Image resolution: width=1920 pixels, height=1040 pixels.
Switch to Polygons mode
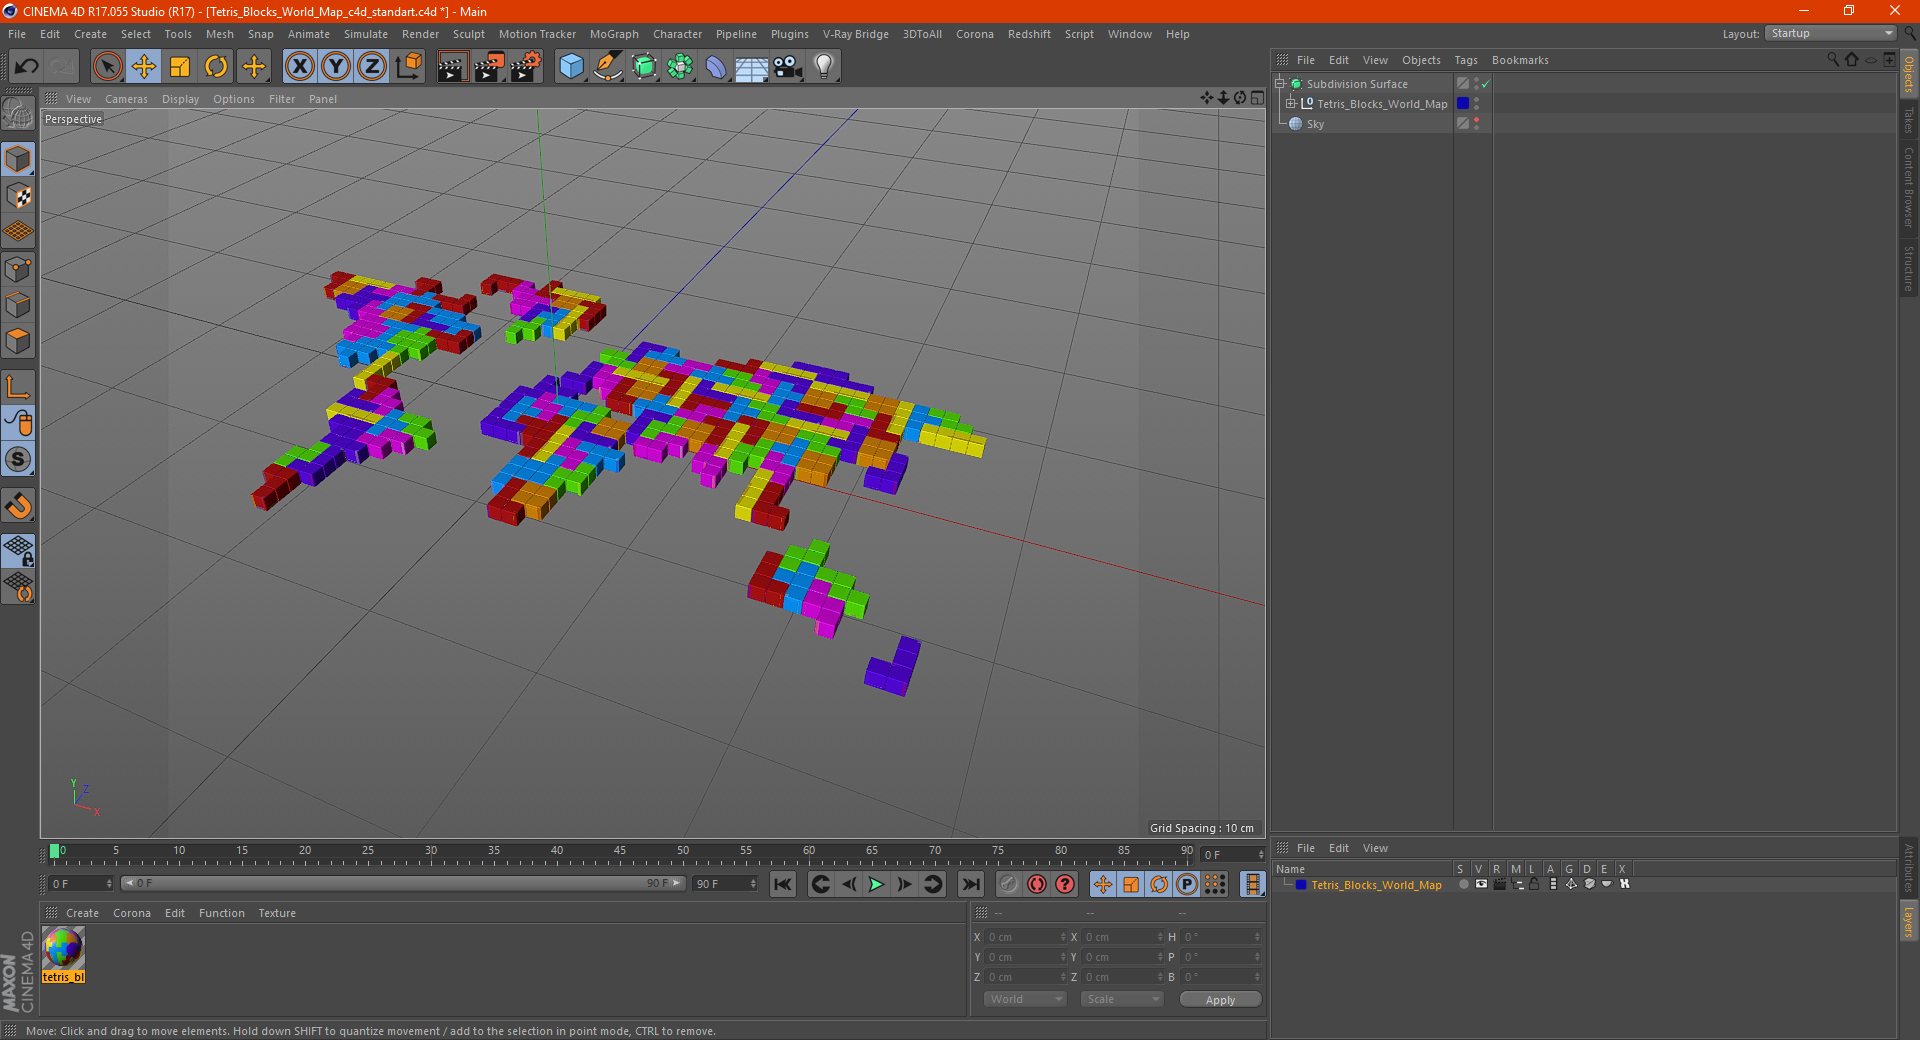[18, 341]
